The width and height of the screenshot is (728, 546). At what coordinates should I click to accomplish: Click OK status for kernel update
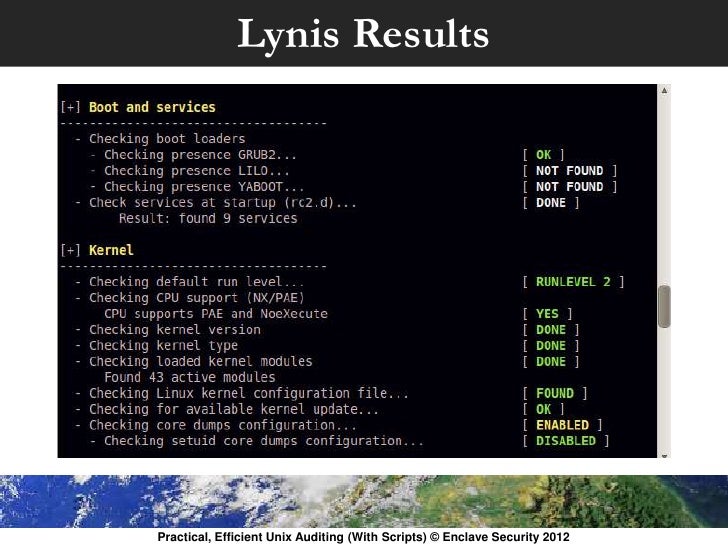[544, 409]
